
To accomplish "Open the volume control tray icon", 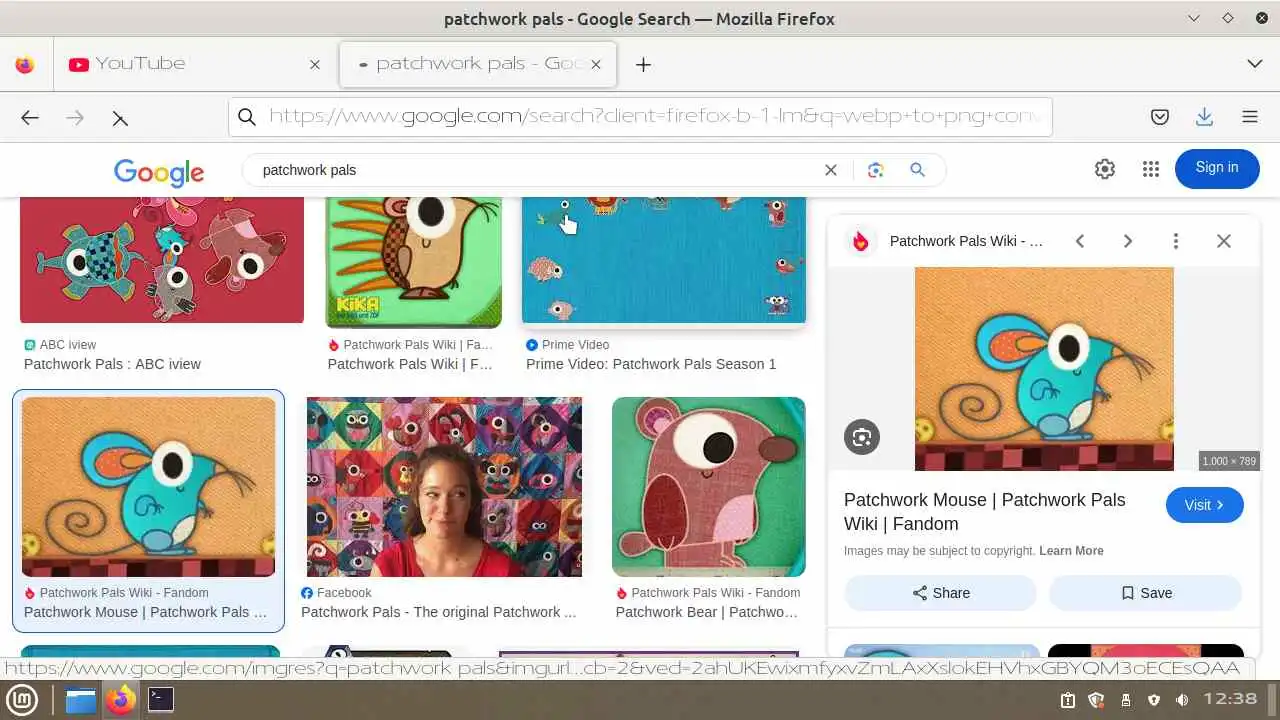I will pos(1182,700).
